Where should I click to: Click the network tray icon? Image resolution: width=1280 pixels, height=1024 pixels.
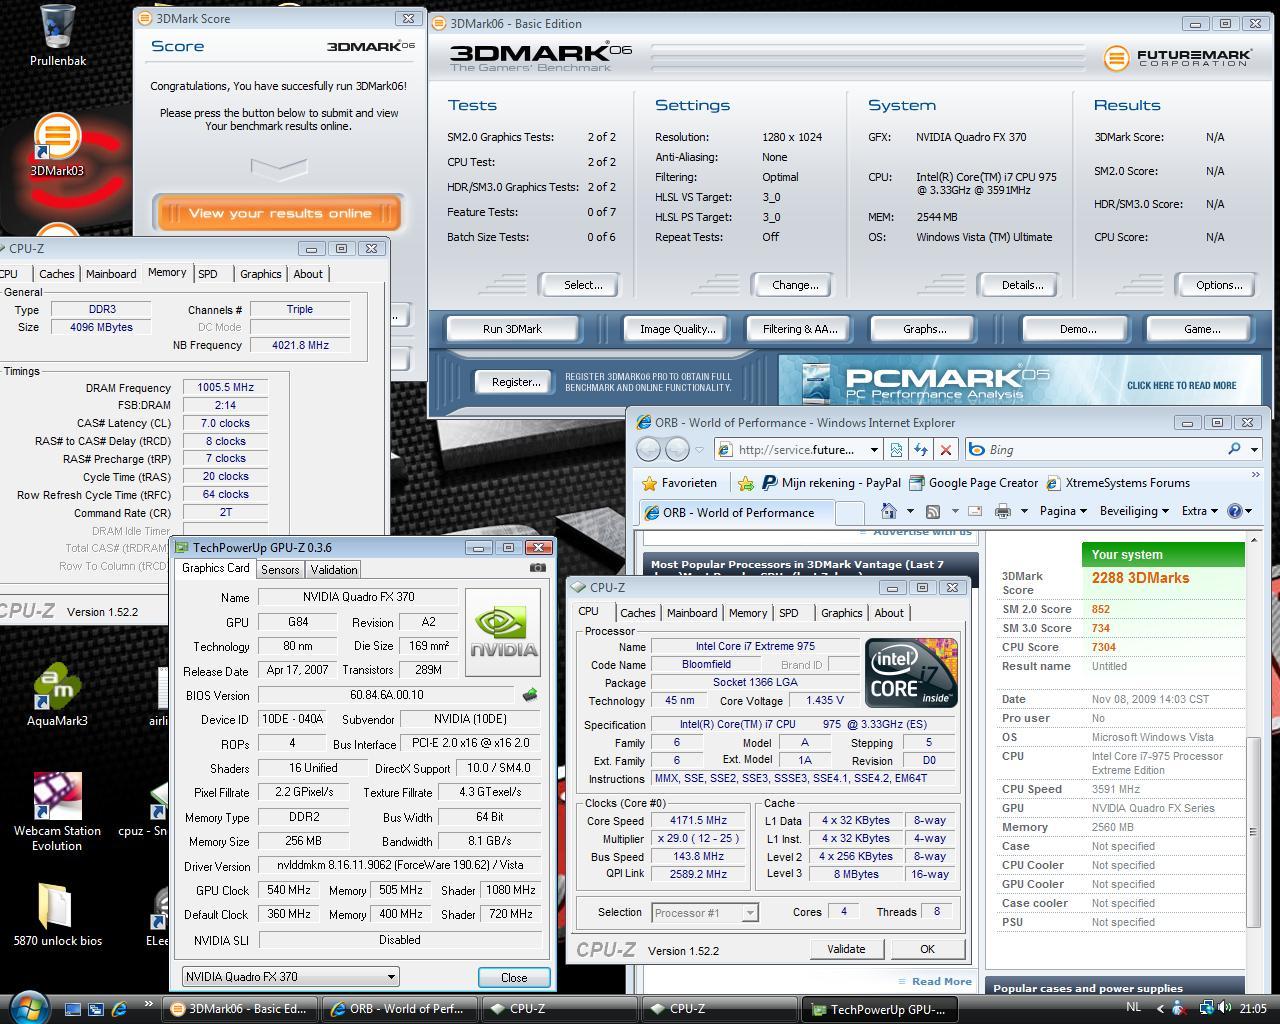click(x=1207, y=1008)
